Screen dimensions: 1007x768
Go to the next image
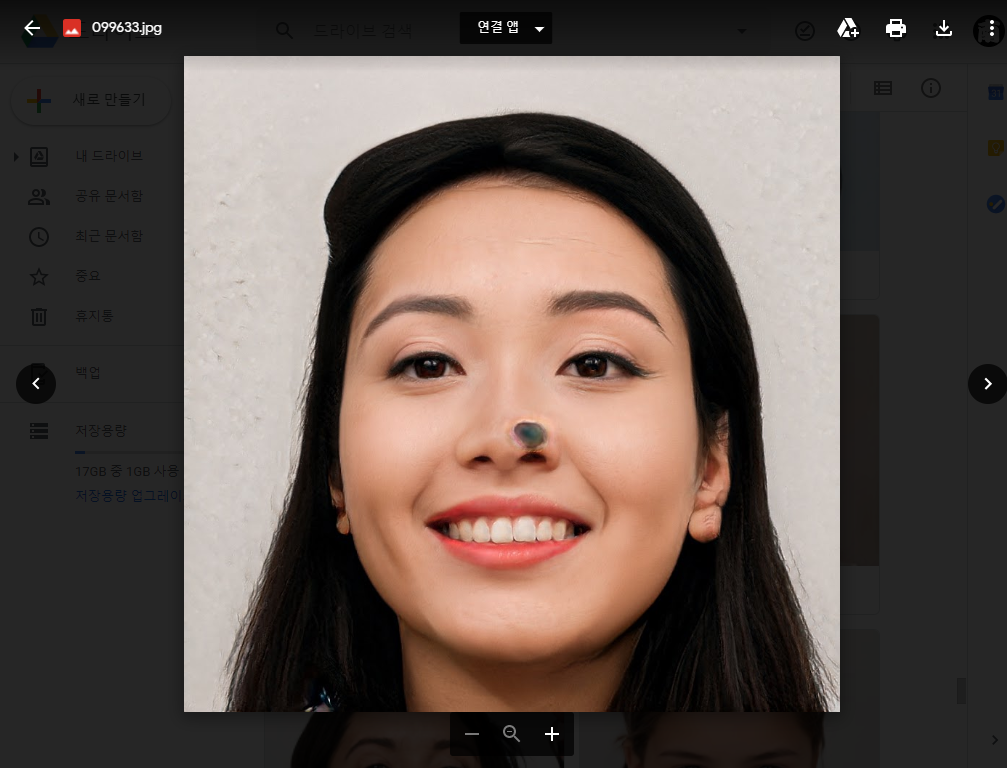[x=988, y=383]
